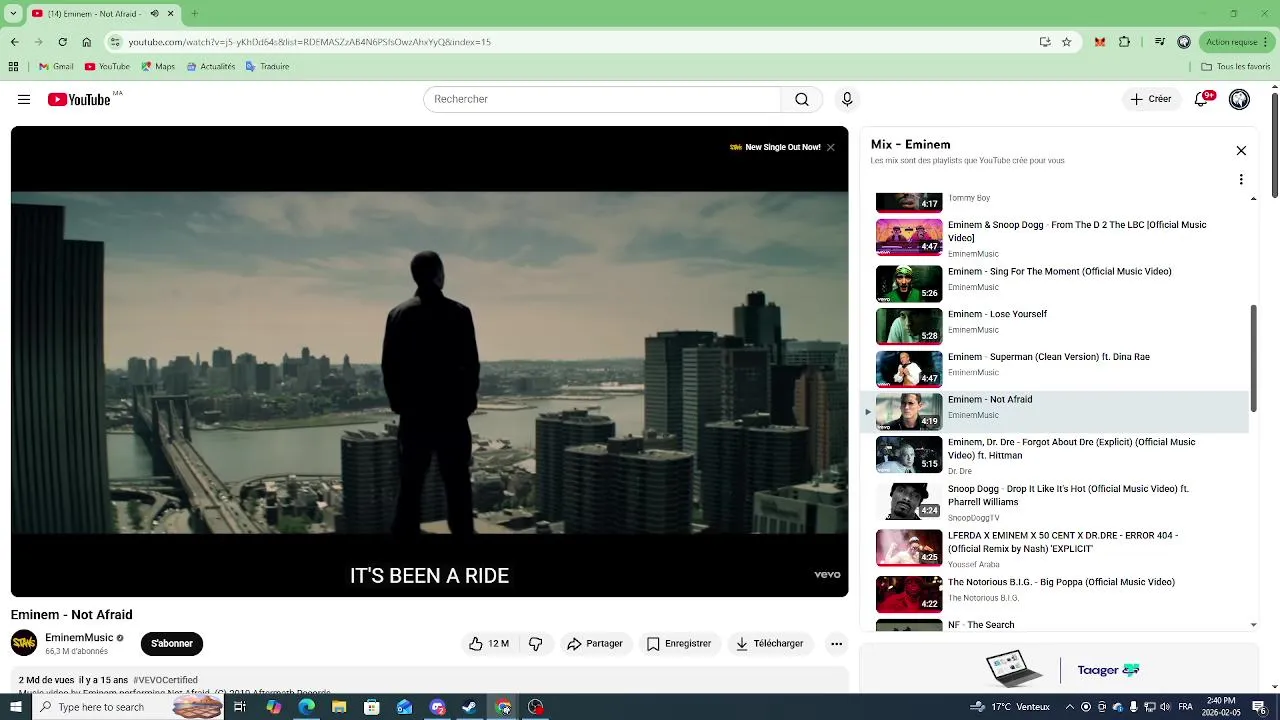Open EminemMusic channel avatar
1280x720 pixels.
click(x=24, y=643)
